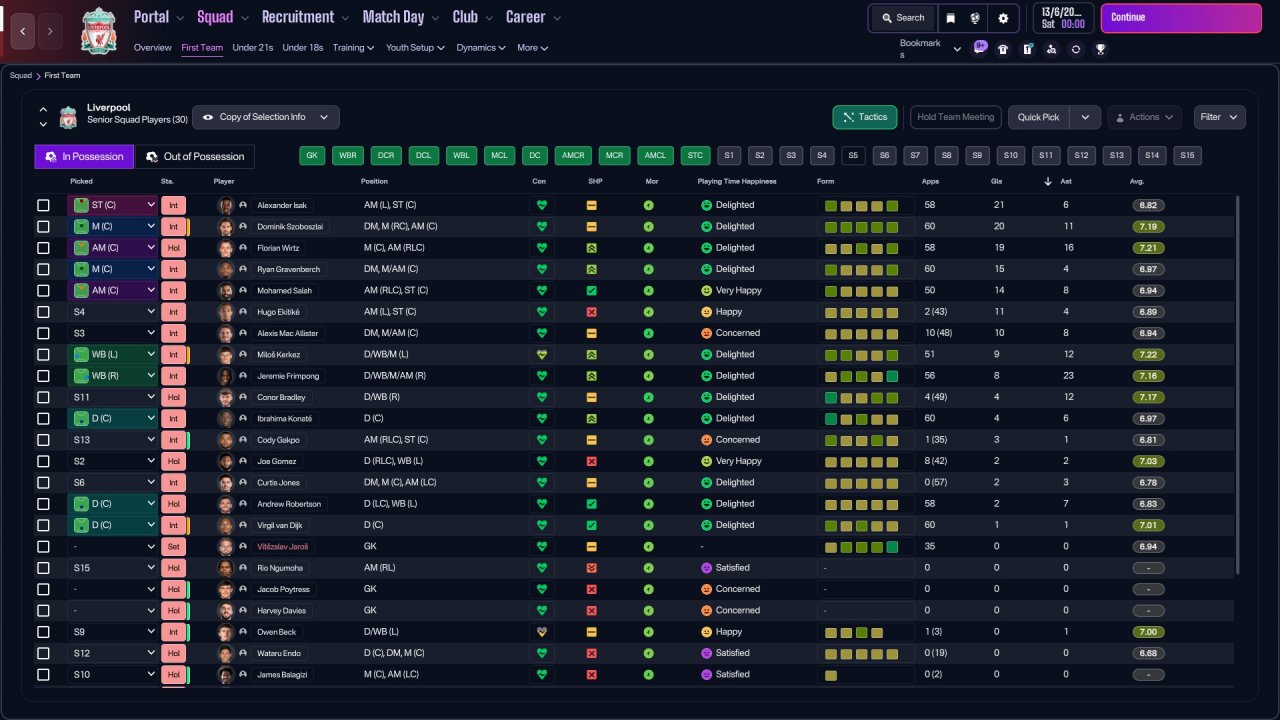Open the bookmark icon beside Search
This screenshot has height=720, width=1280.
pyautogui.click(x=951, y=18)
